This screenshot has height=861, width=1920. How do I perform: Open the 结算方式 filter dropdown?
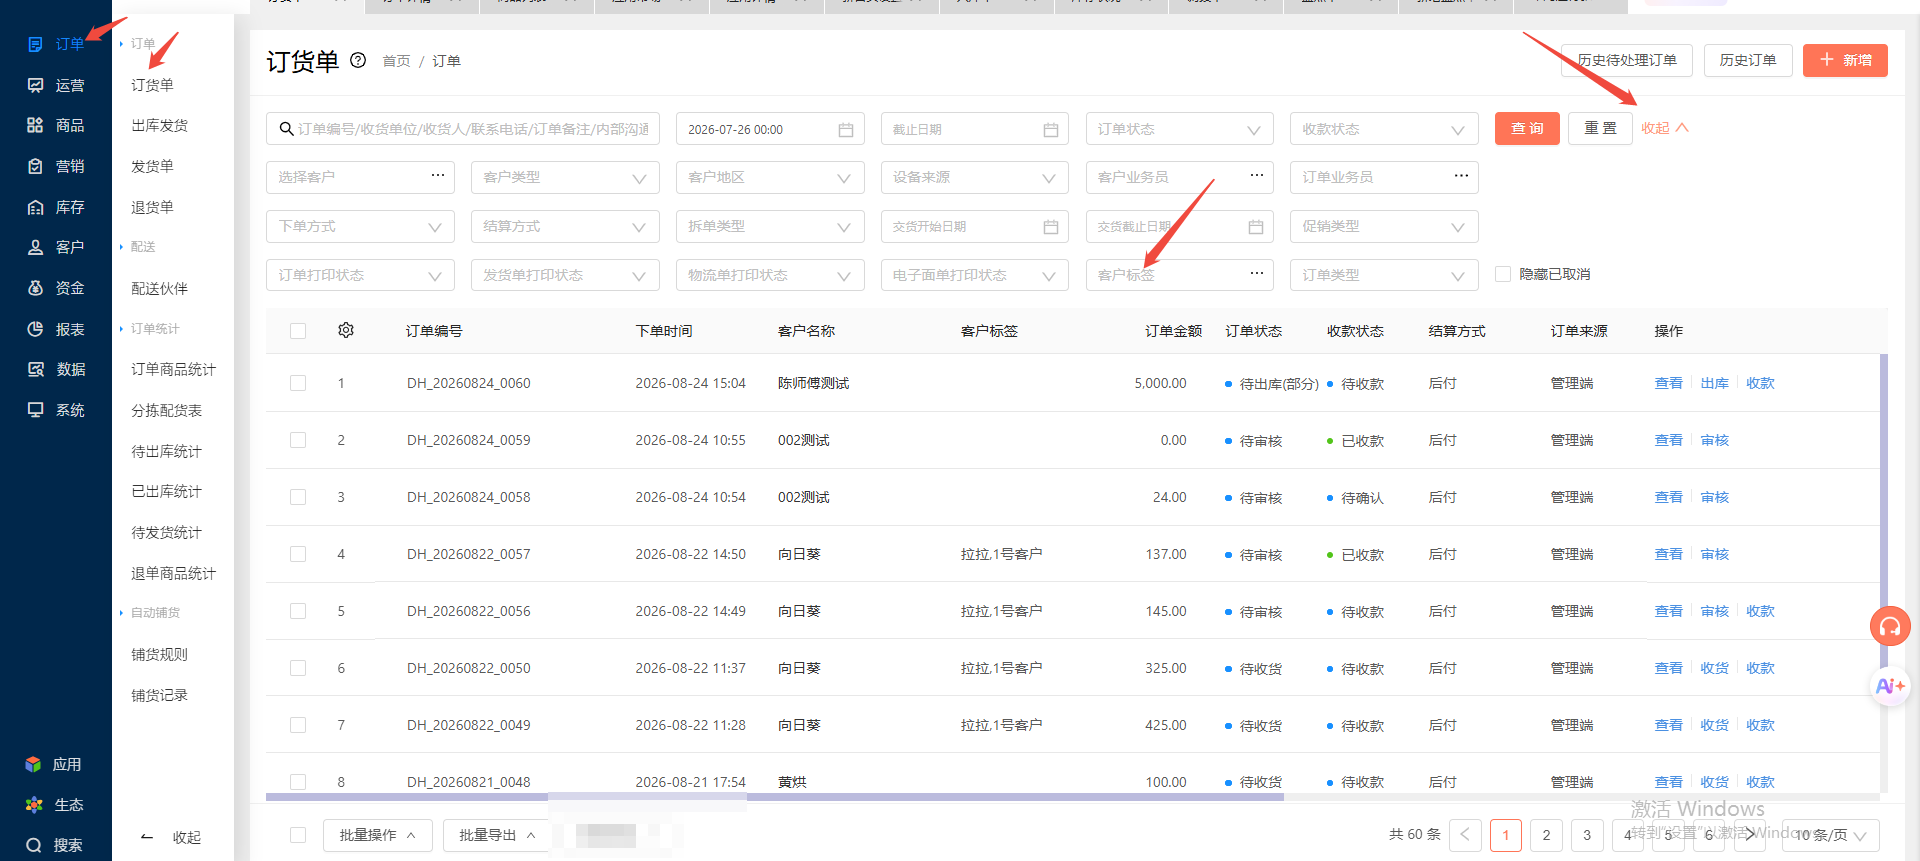pos(565,226)
